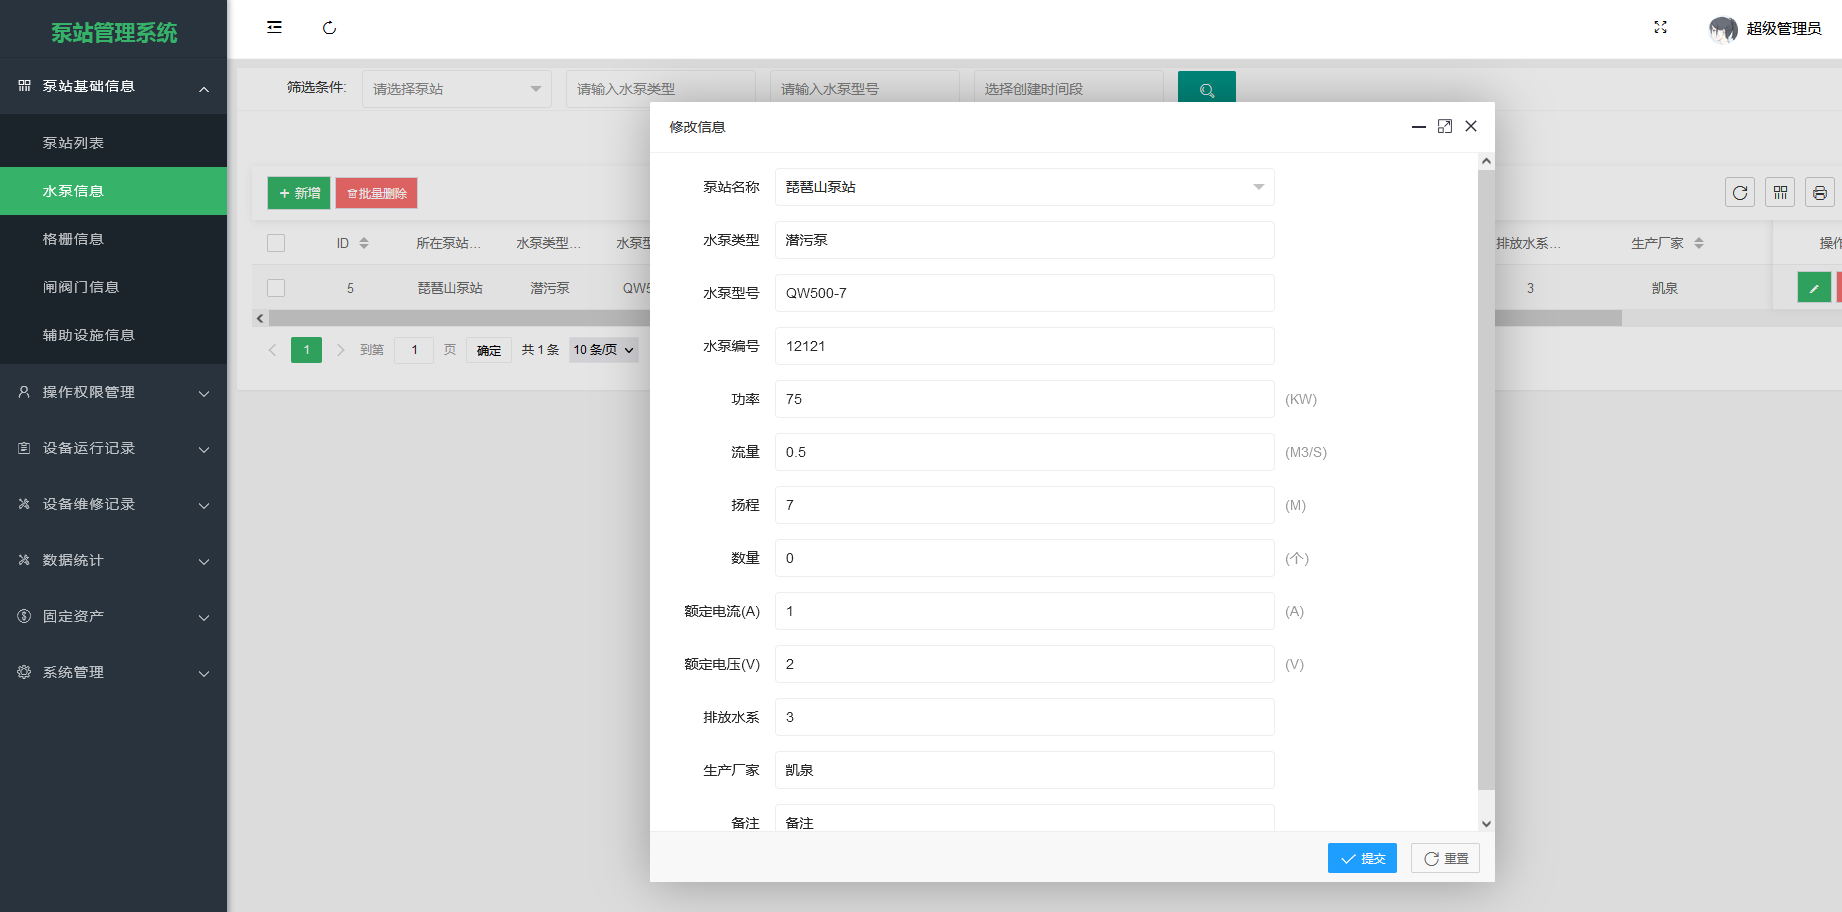Collapse the 泵站基础信息 menu group
The height and width of the screenshot is (912, 1842).
point(114,87)
